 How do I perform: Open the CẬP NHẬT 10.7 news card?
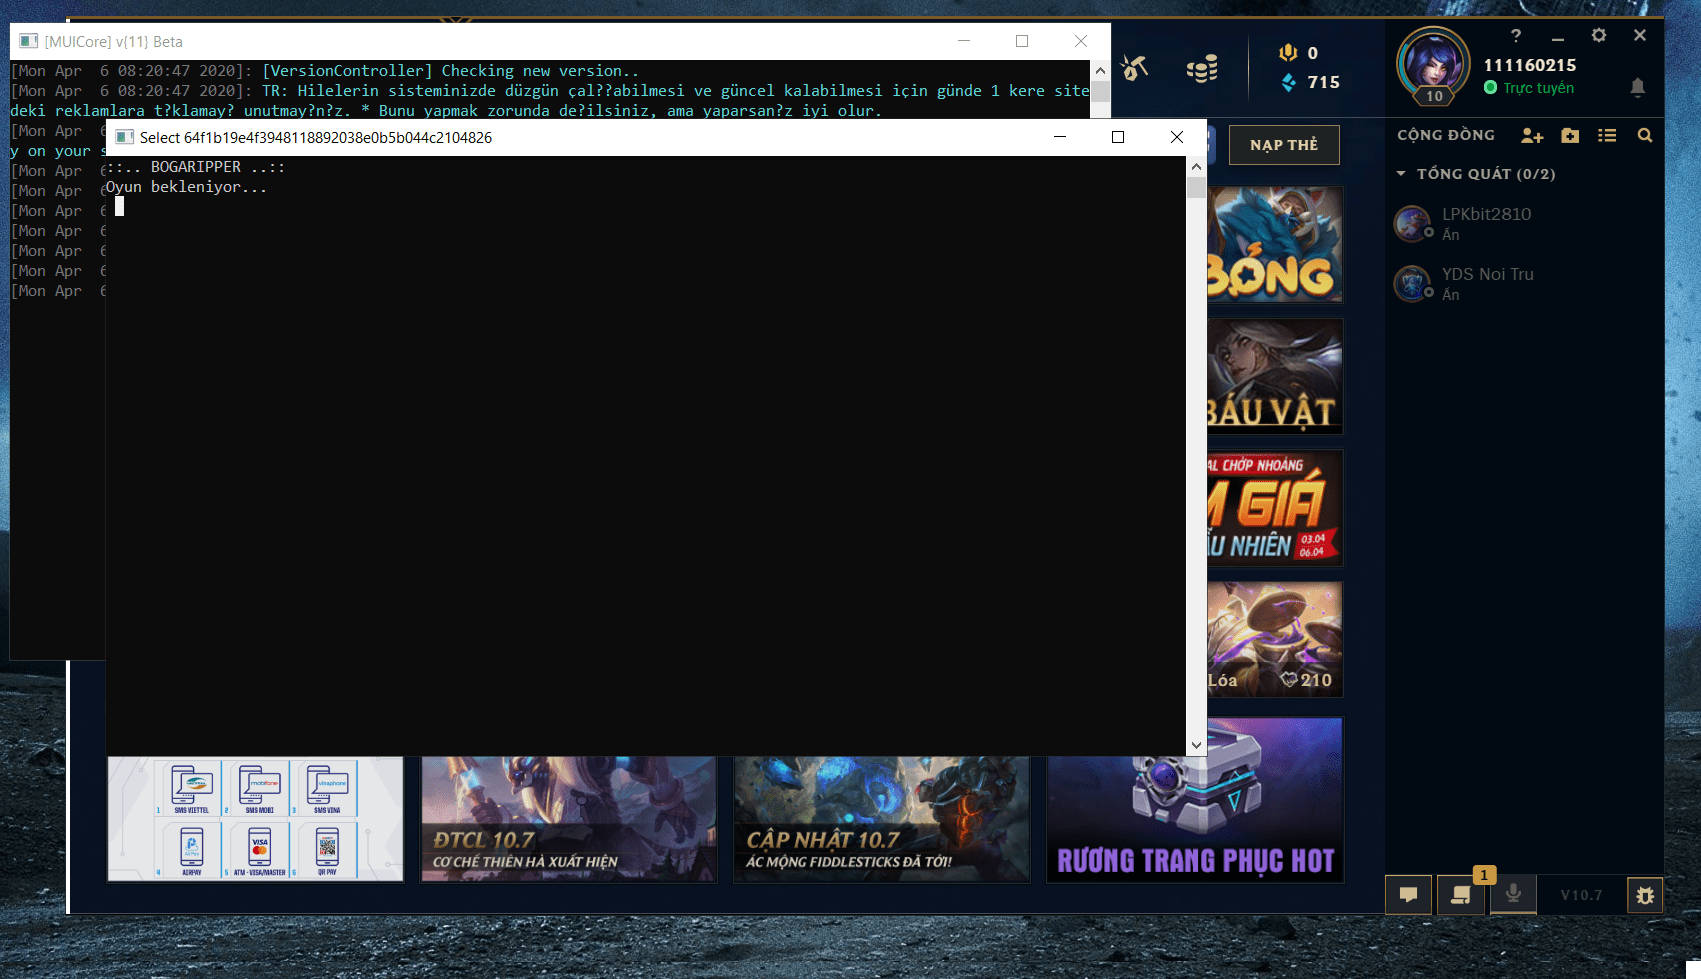(x=882, y=819)
